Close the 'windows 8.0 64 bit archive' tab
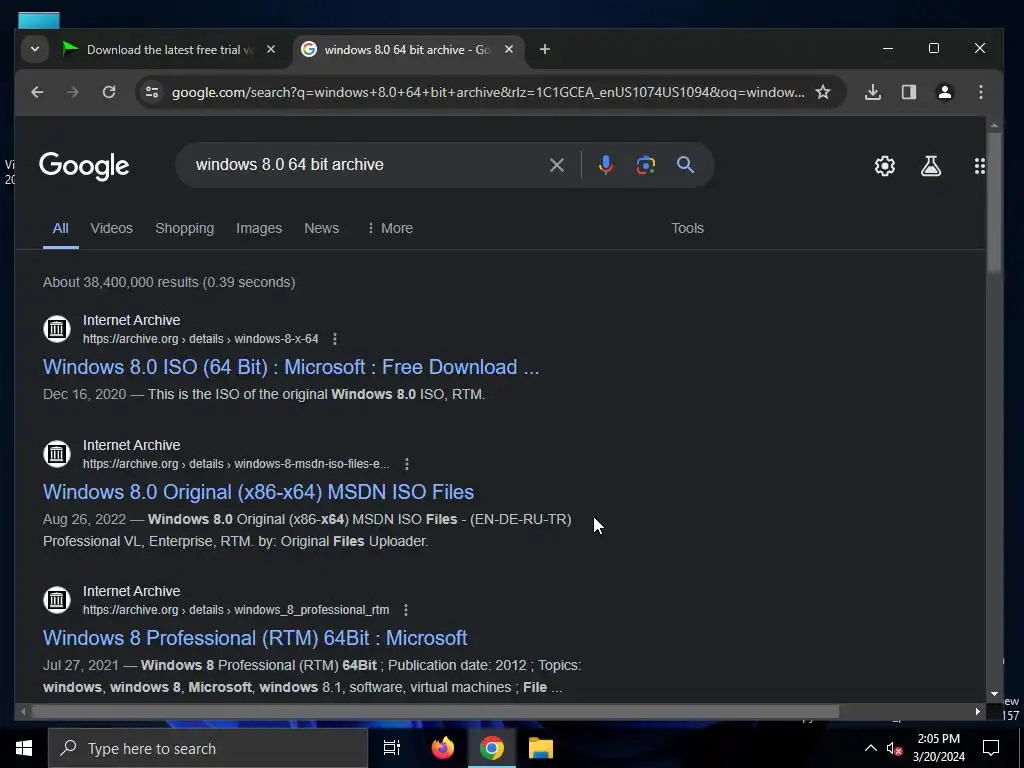 point(509,49)
